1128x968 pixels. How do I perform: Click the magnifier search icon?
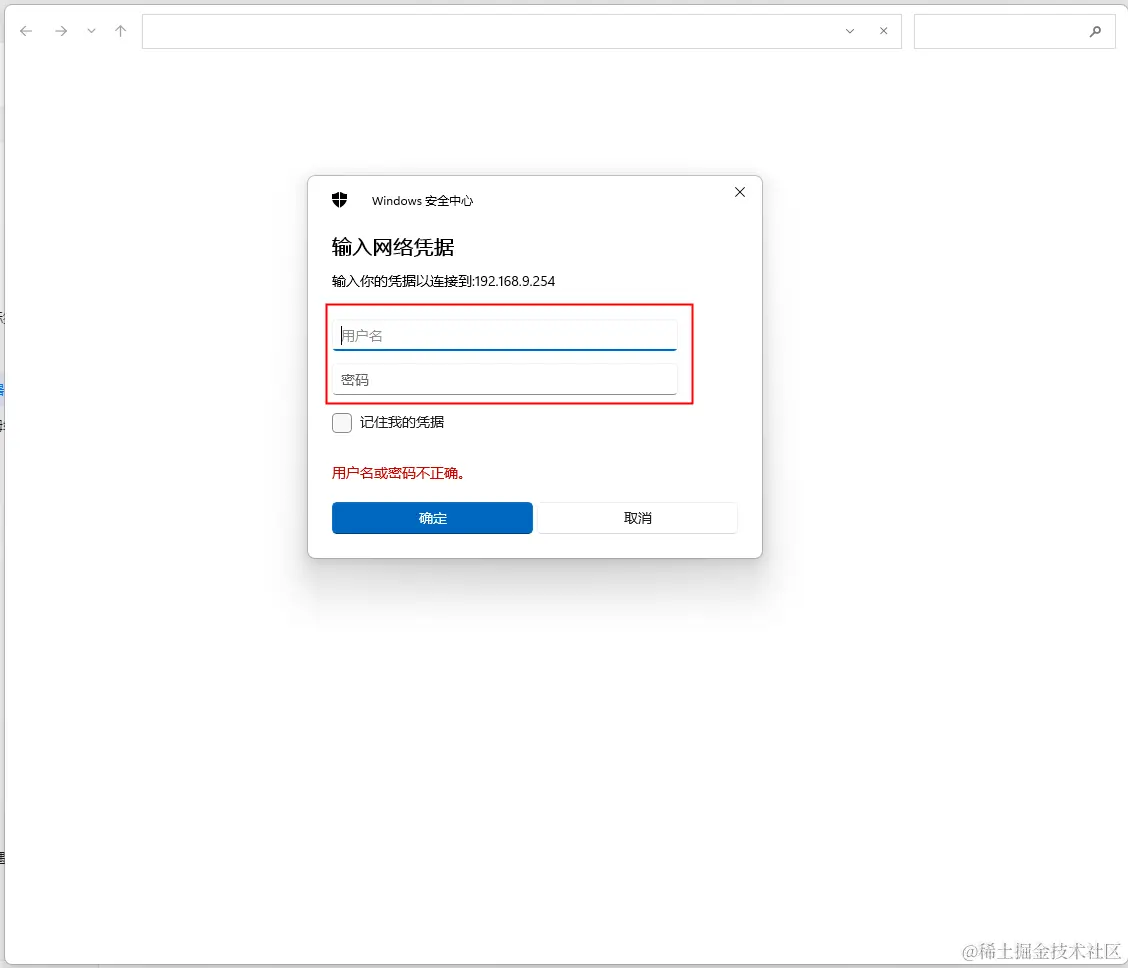coord(1095,31)
